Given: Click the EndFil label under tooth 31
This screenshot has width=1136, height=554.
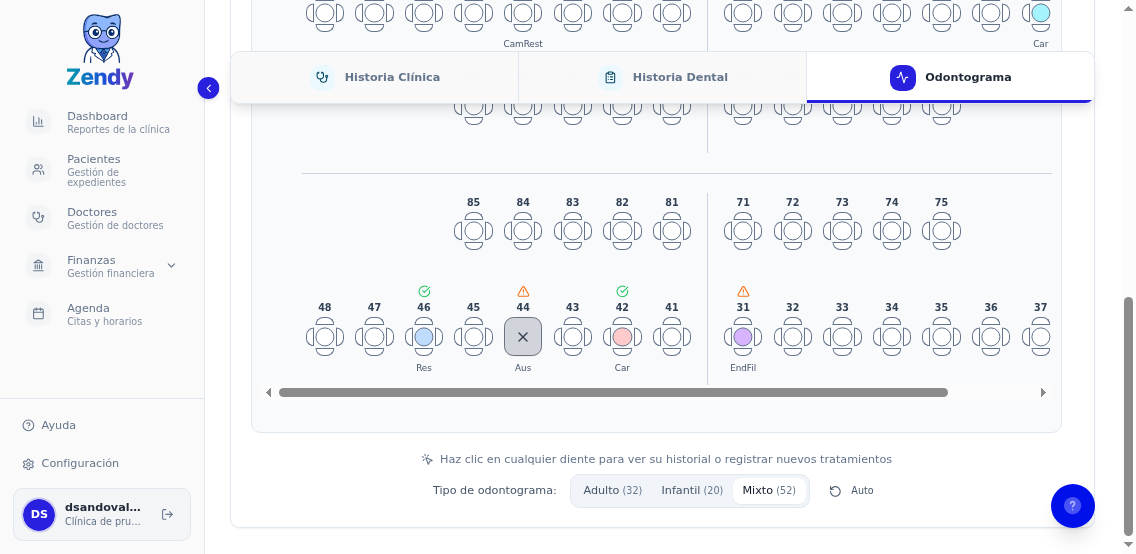Looking at the screenshot, I should (x=743, y=368).
